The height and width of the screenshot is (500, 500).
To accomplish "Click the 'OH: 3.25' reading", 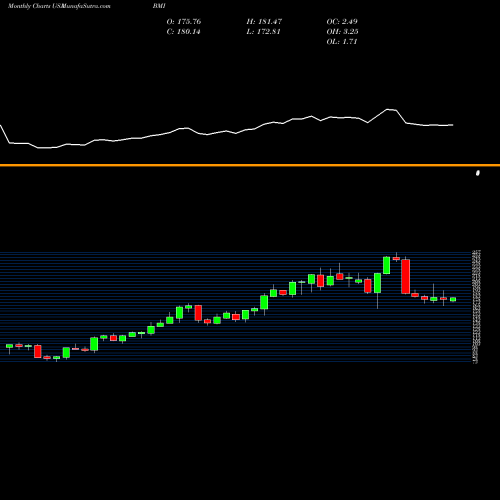I will [342, 31].
